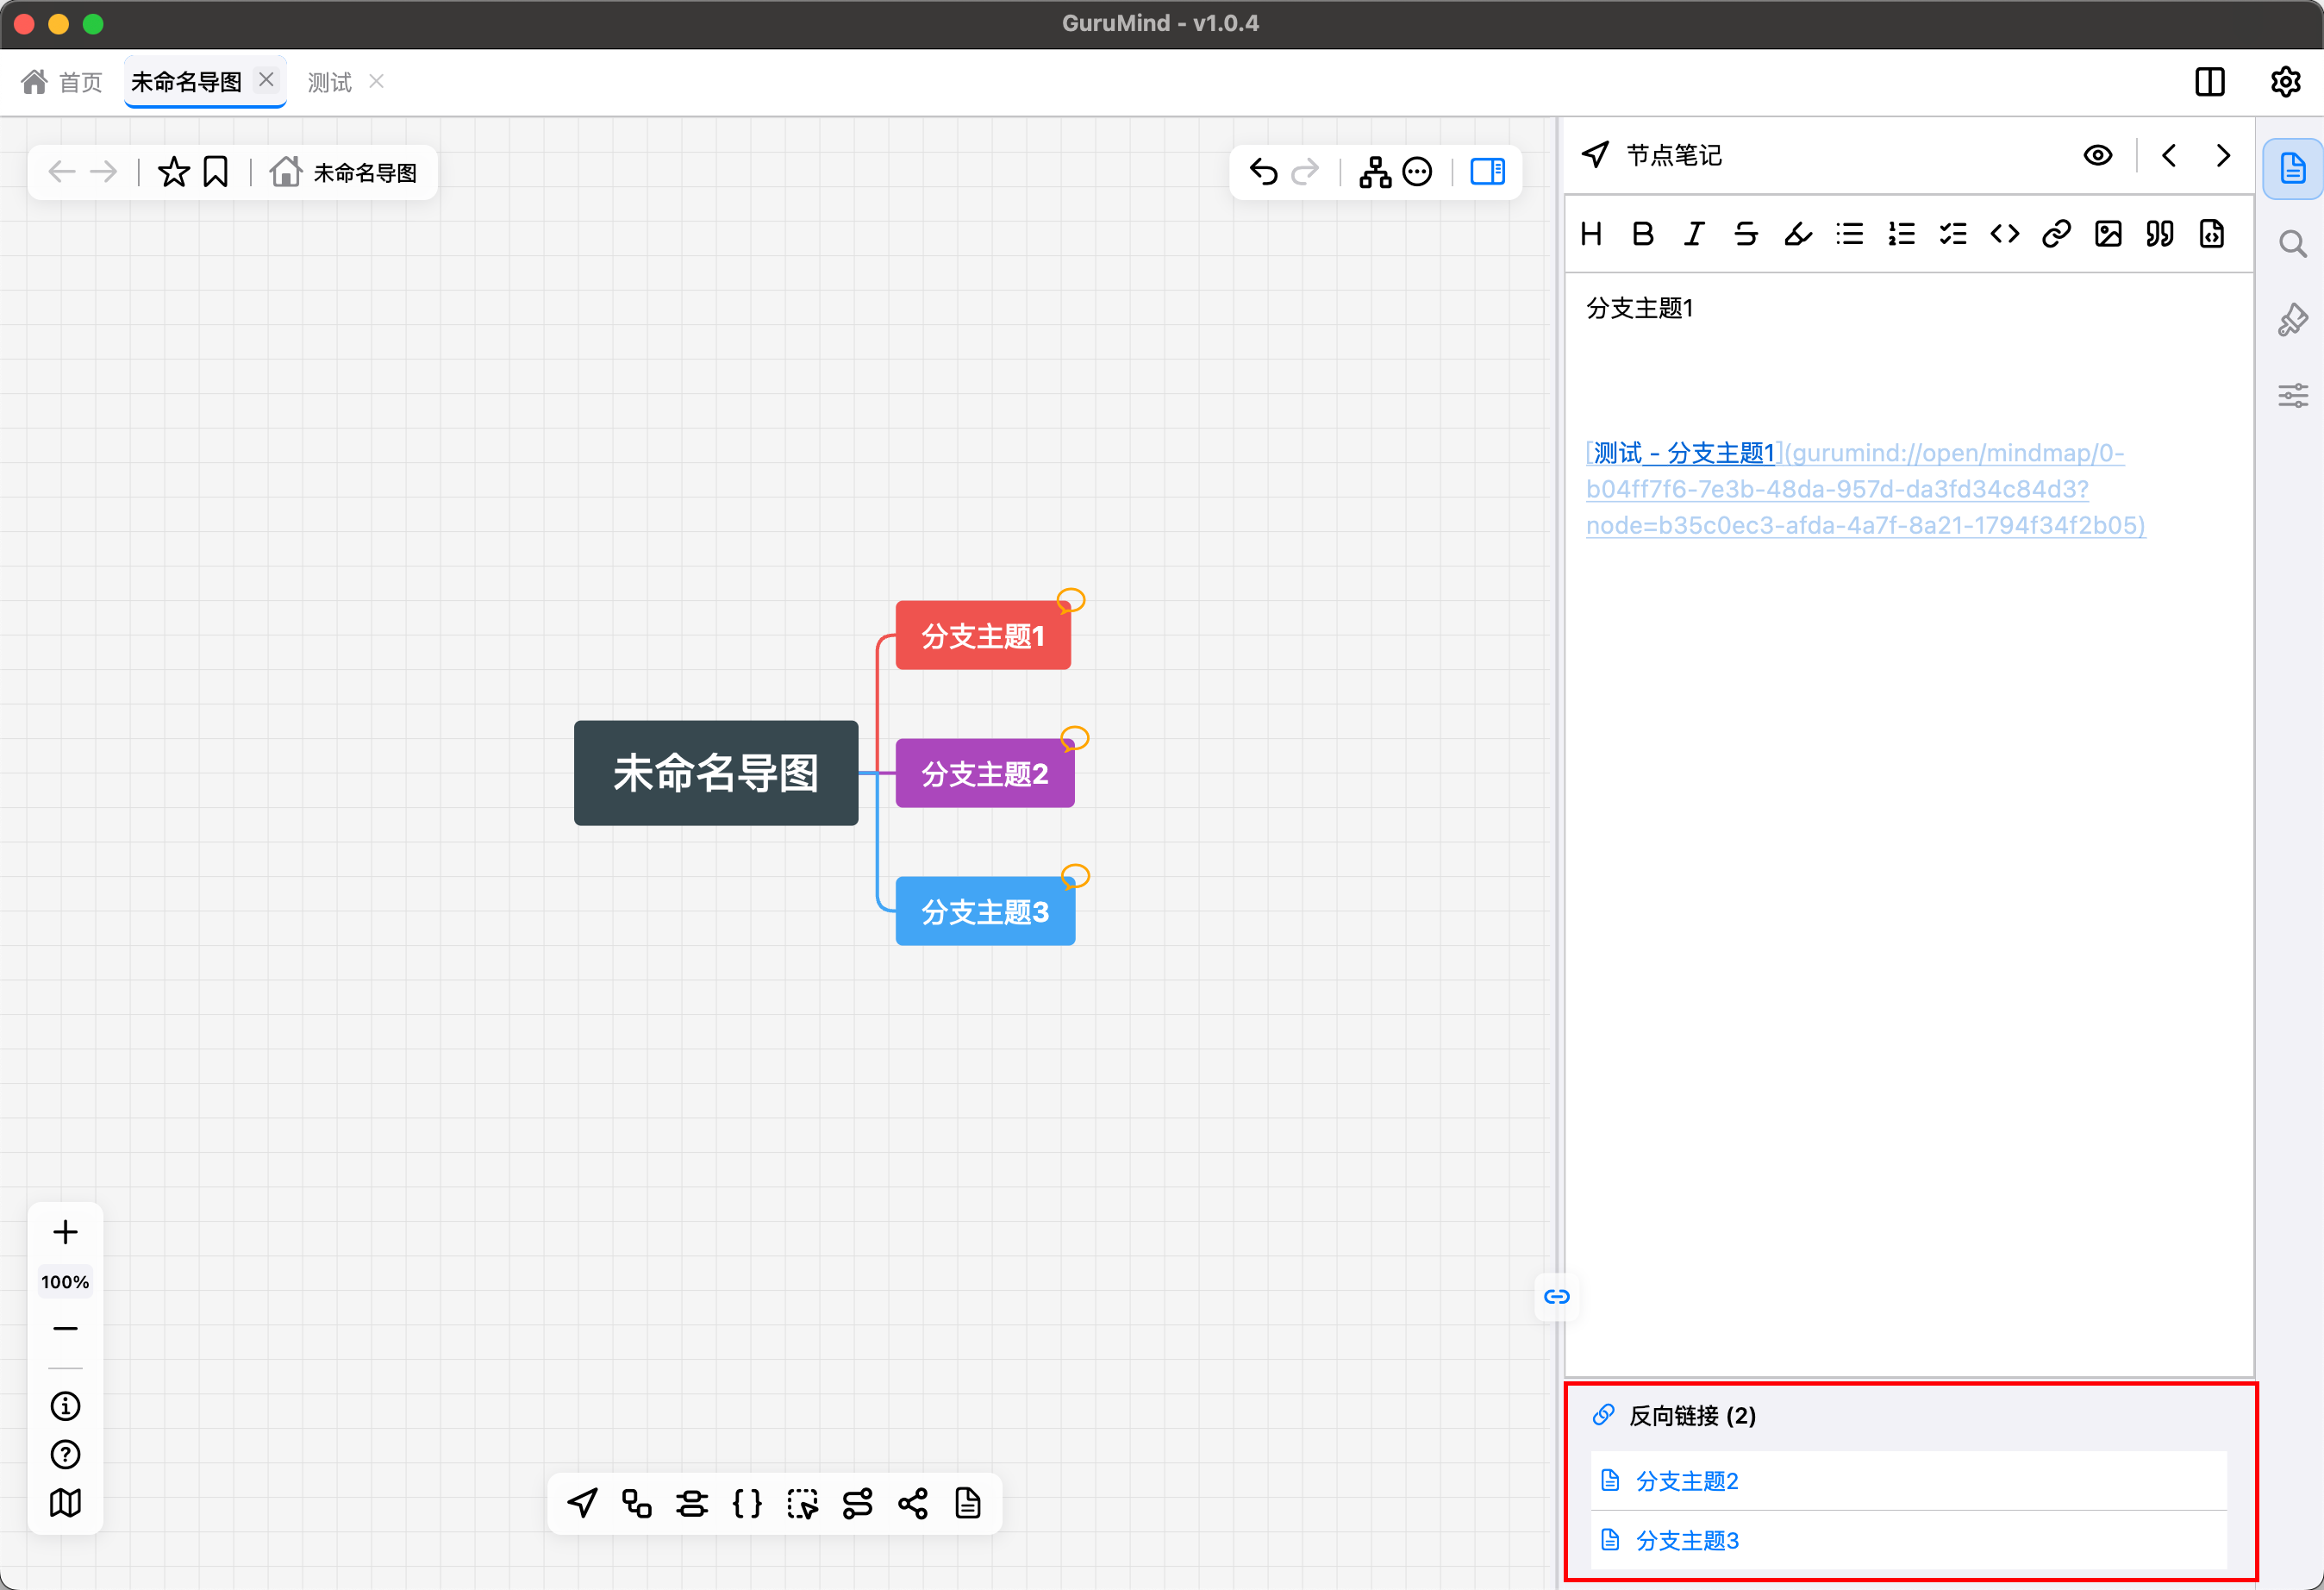Go to previous node note chevron

tap(2169, 155)
